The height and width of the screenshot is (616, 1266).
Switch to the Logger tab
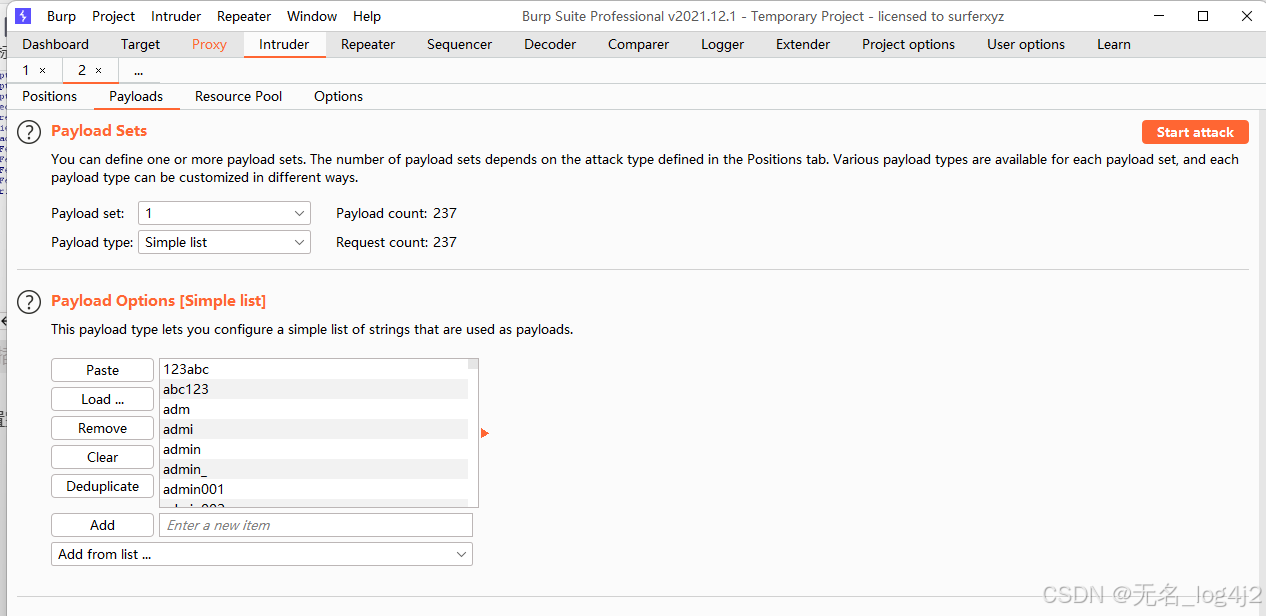pyautogui.click(x=722, y=44)
